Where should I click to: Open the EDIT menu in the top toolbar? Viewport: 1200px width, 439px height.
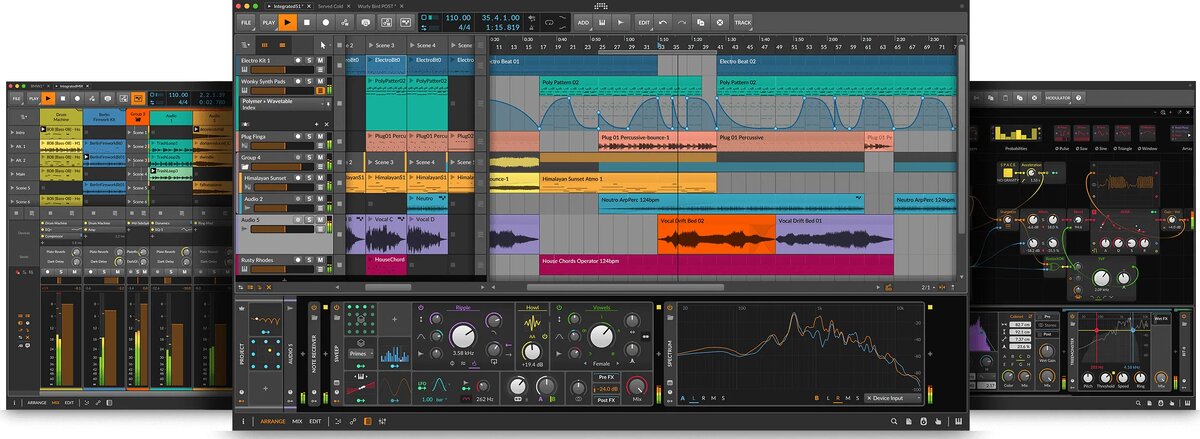coord(644,22)
